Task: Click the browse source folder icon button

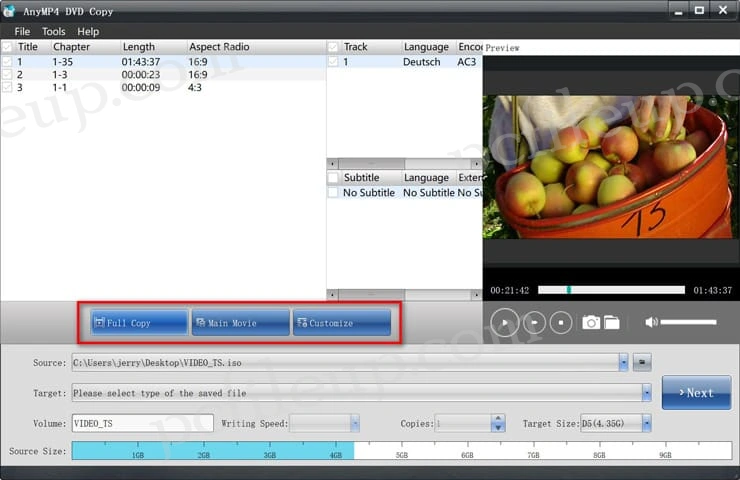Action: 644,363
